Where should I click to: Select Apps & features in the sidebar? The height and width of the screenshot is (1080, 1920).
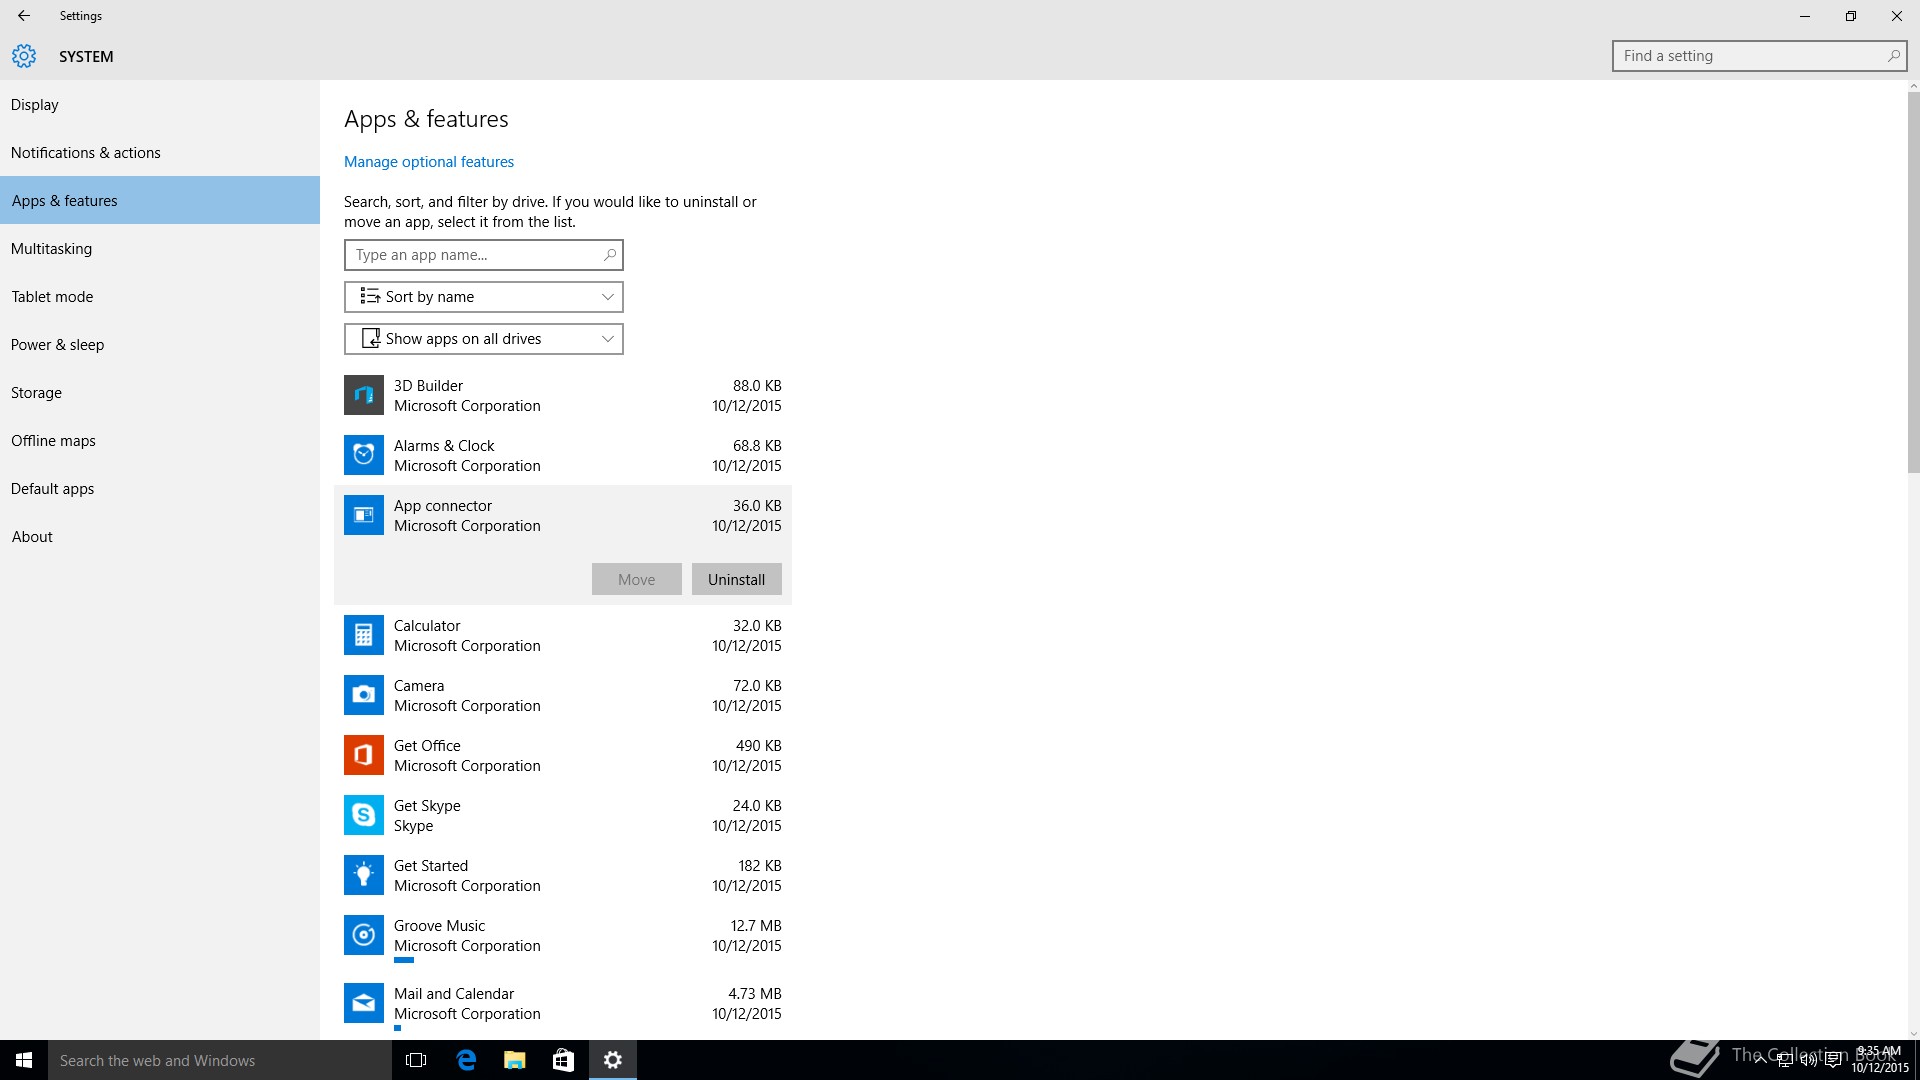coord(160,200)
